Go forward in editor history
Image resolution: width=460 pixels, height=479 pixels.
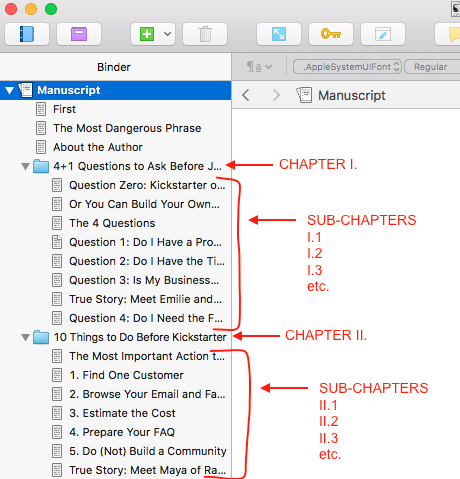click(x=276, y=95)
